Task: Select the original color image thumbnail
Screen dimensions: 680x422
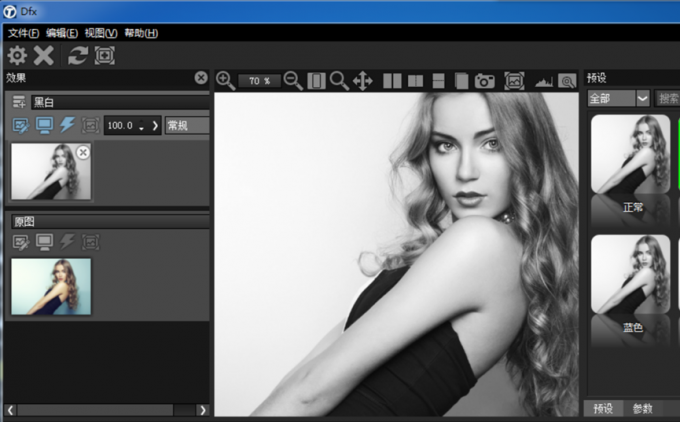Action: [51, 287]
